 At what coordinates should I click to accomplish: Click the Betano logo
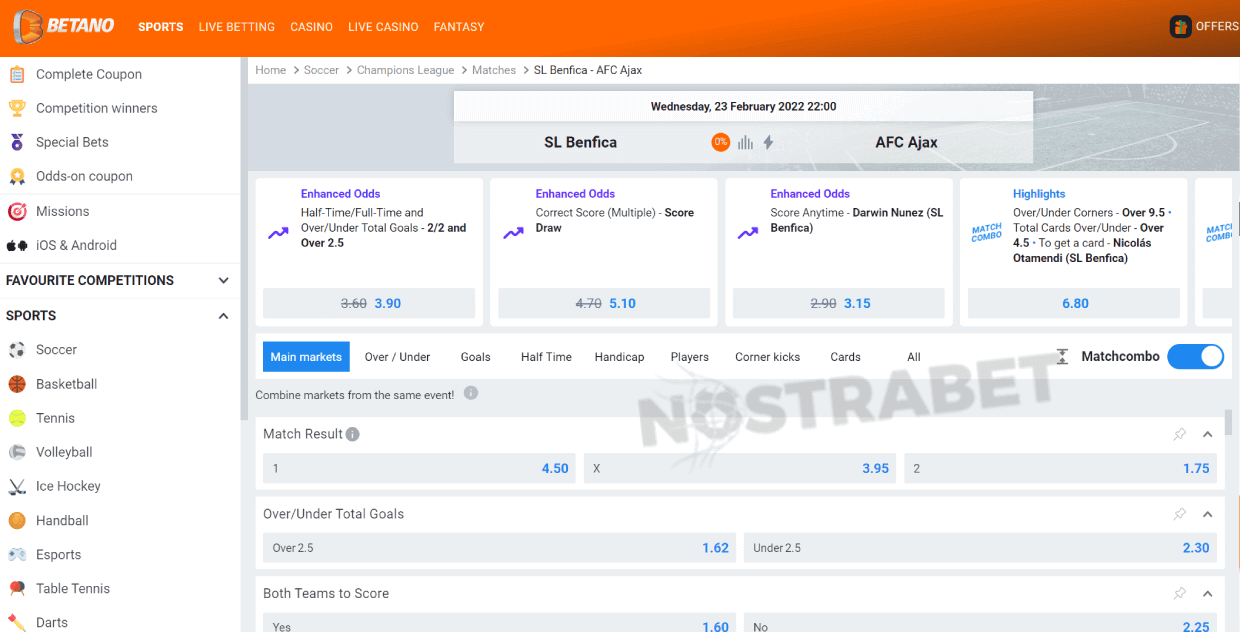point(64,27)
